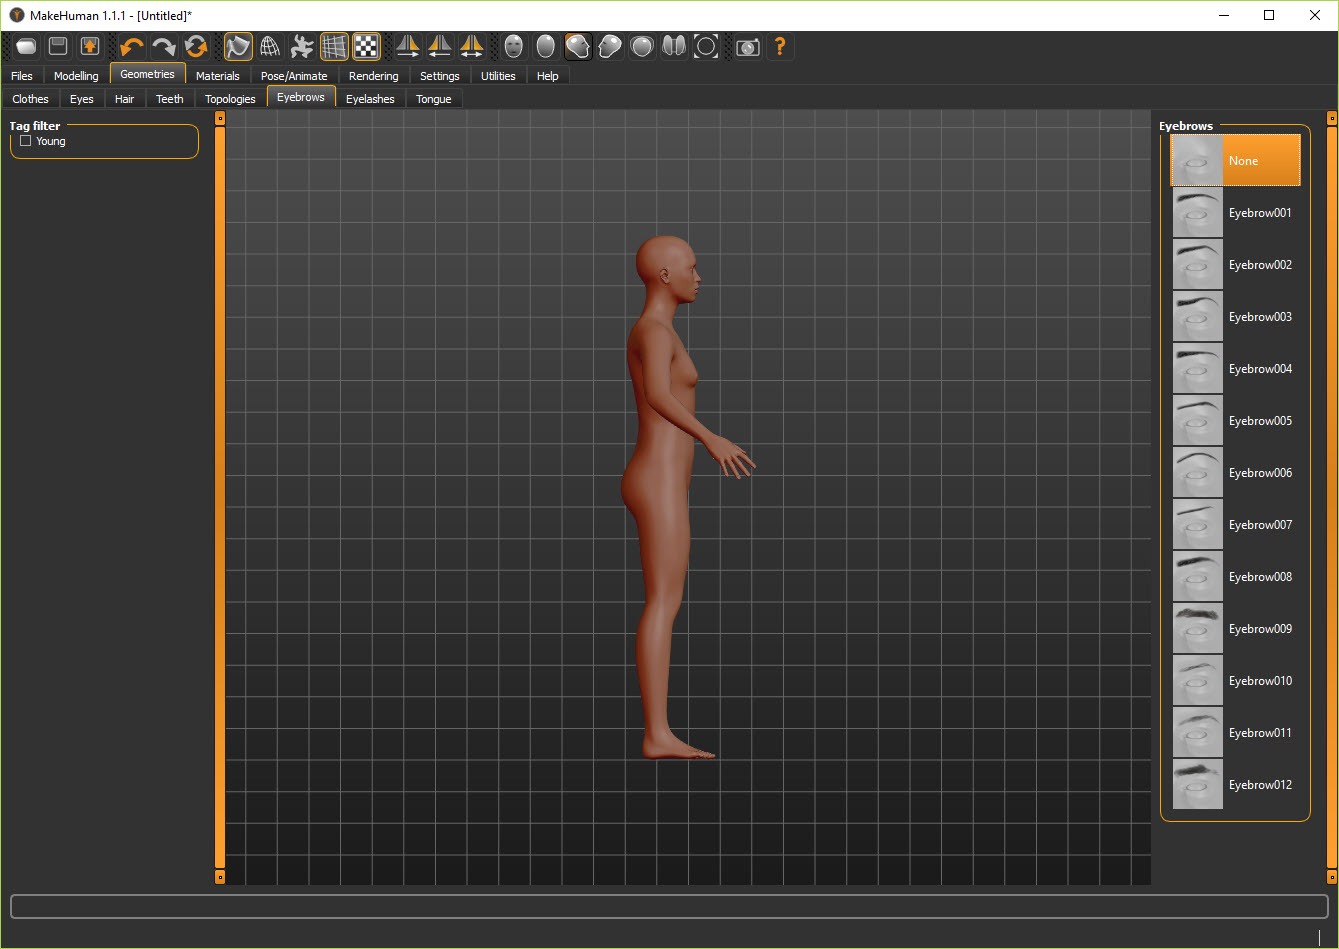Click the Redo arrow icon

164,46
